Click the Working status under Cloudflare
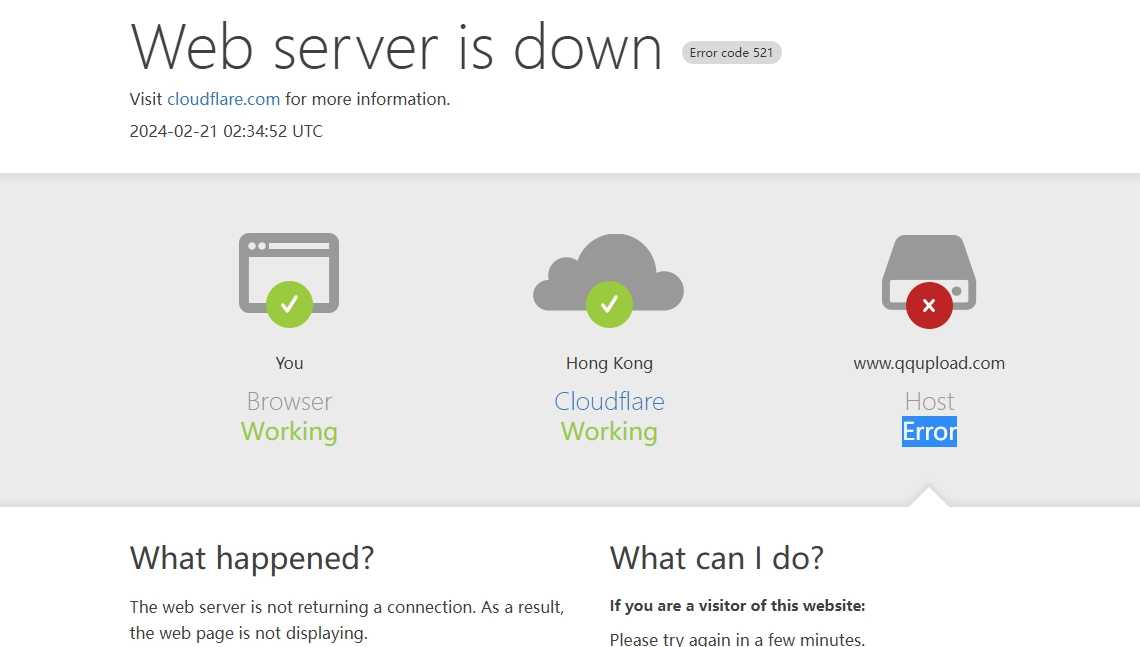The height and width of the screenshot is (647, 1140). tap(609, 431)
